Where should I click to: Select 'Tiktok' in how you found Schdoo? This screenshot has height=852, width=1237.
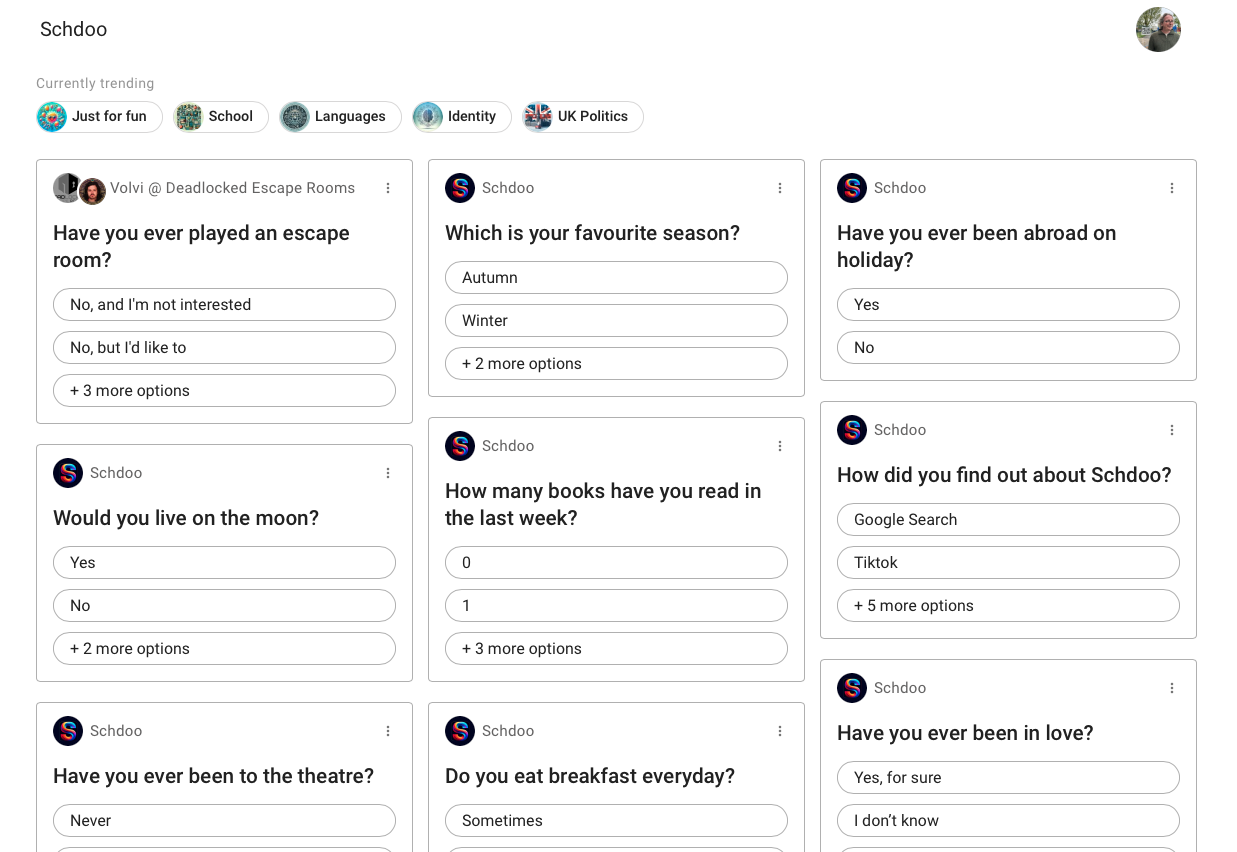click(x=1008, y=563)
